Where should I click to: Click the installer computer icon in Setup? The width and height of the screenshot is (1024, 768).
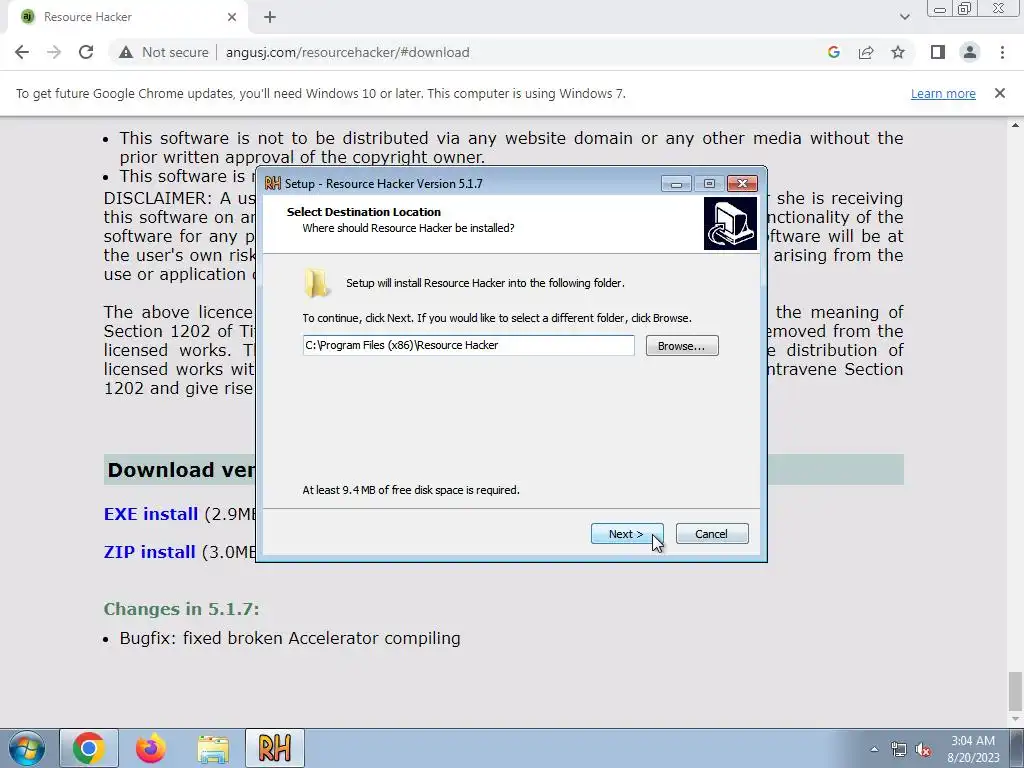click(x=730, y=223)
